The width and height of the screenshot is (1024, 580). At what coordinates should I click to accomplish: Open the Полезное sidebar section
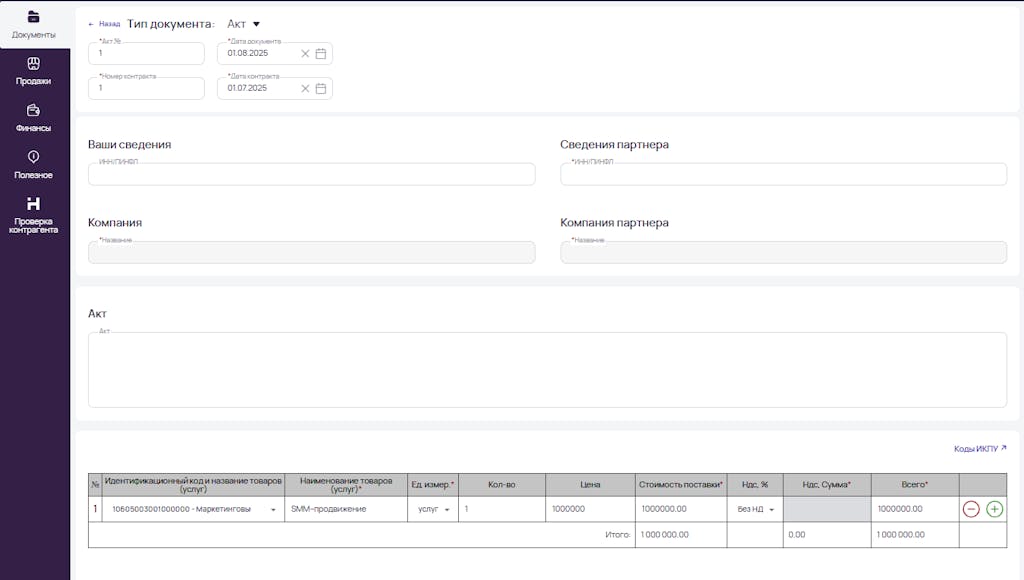pos(33,165)
